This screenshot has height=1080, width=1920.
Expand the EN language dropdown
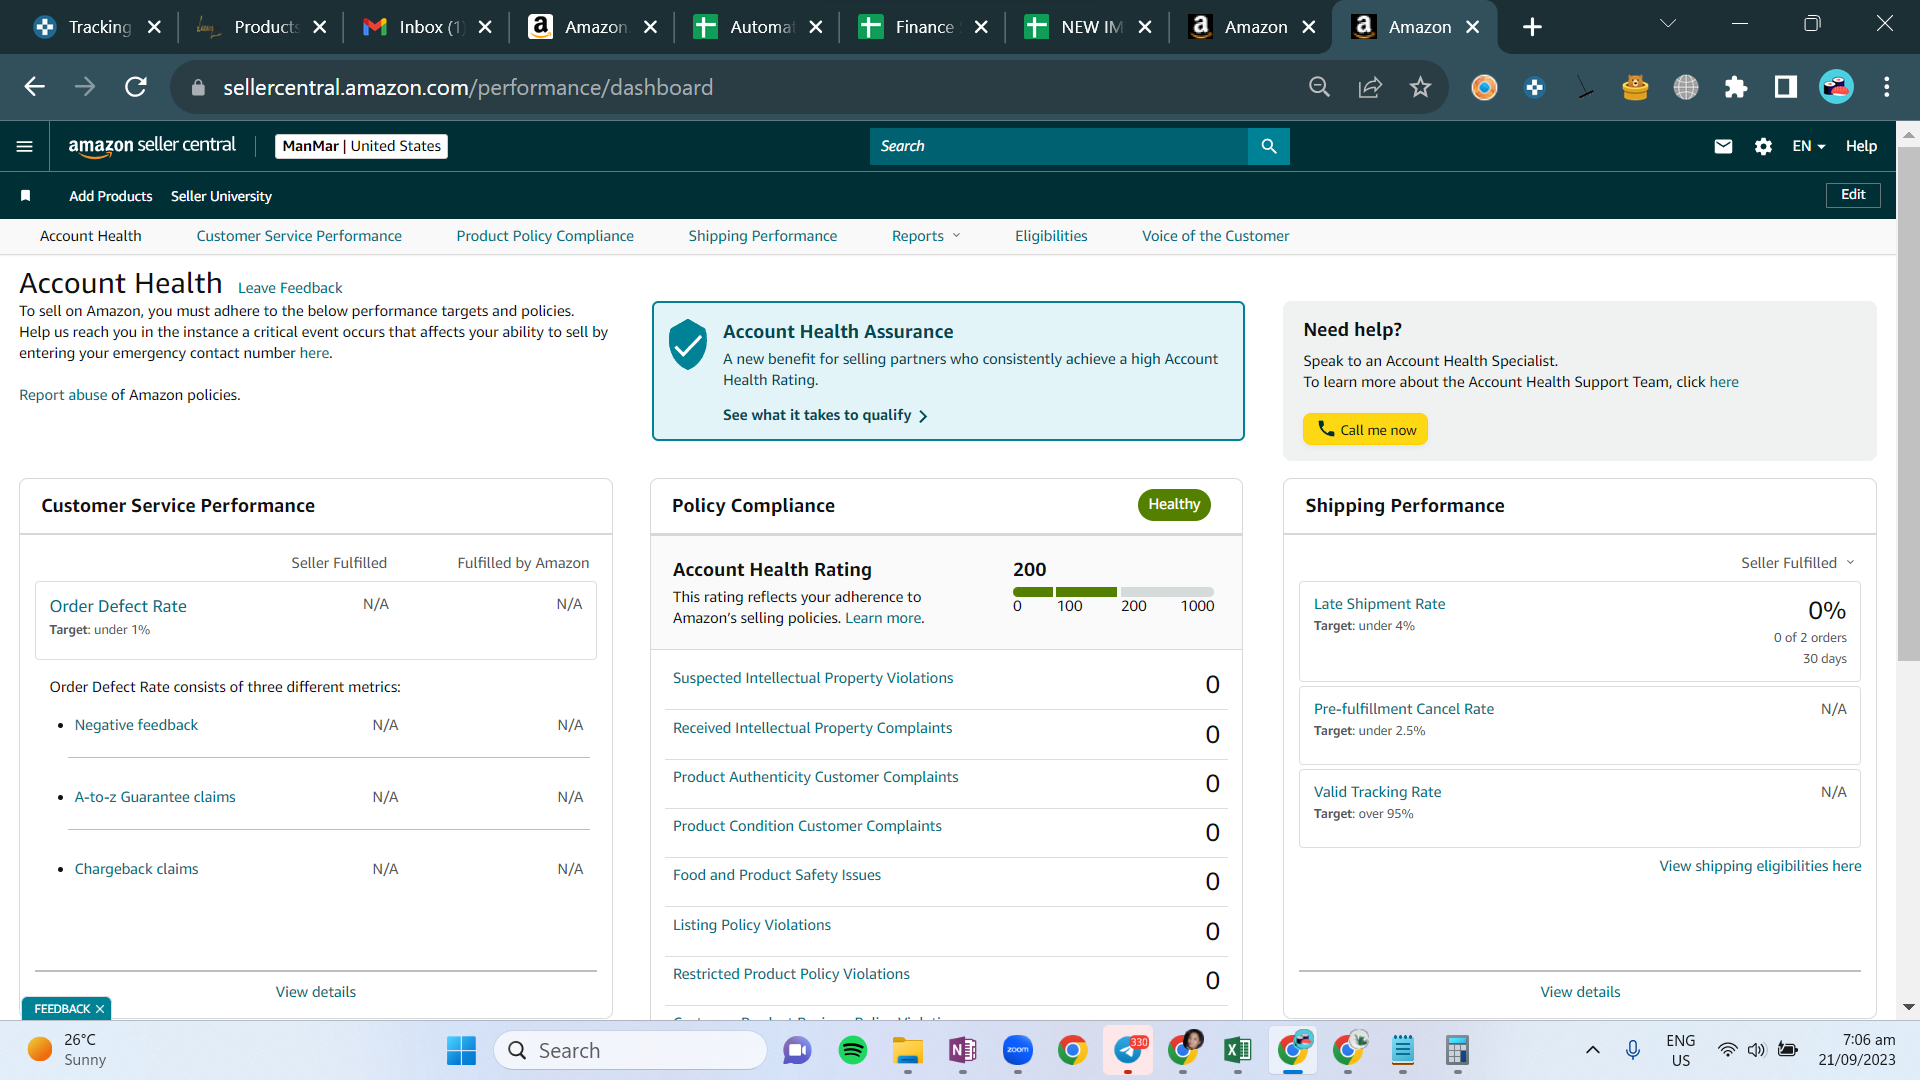[1808, 146]
